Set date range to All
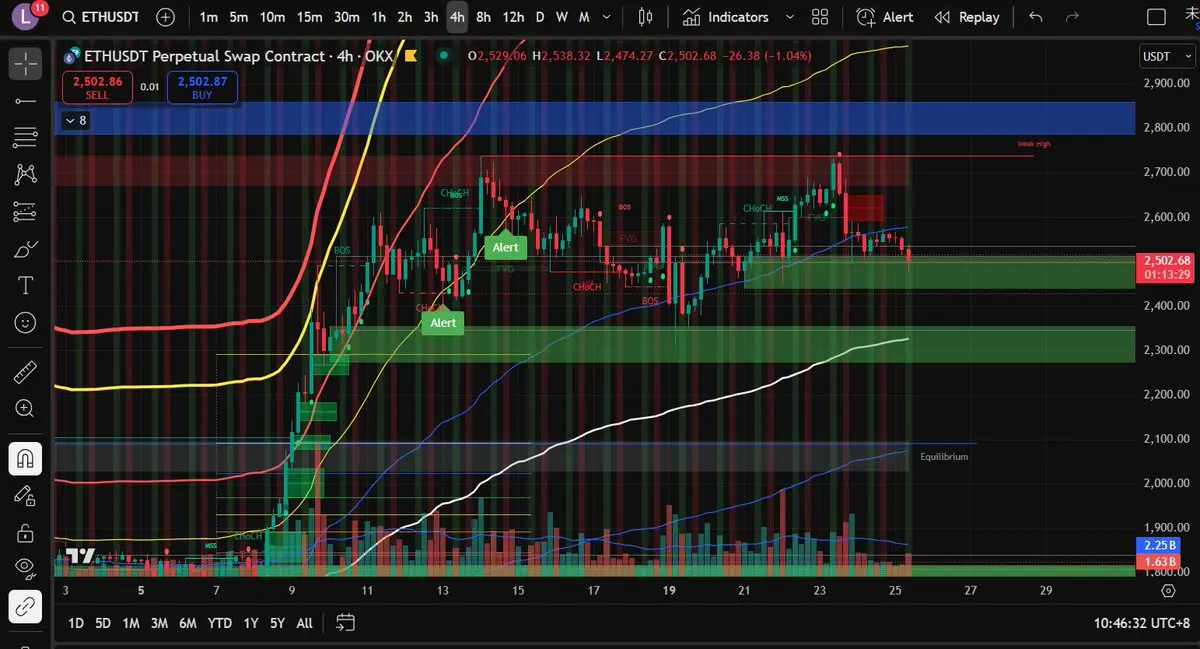 (305, 623)
